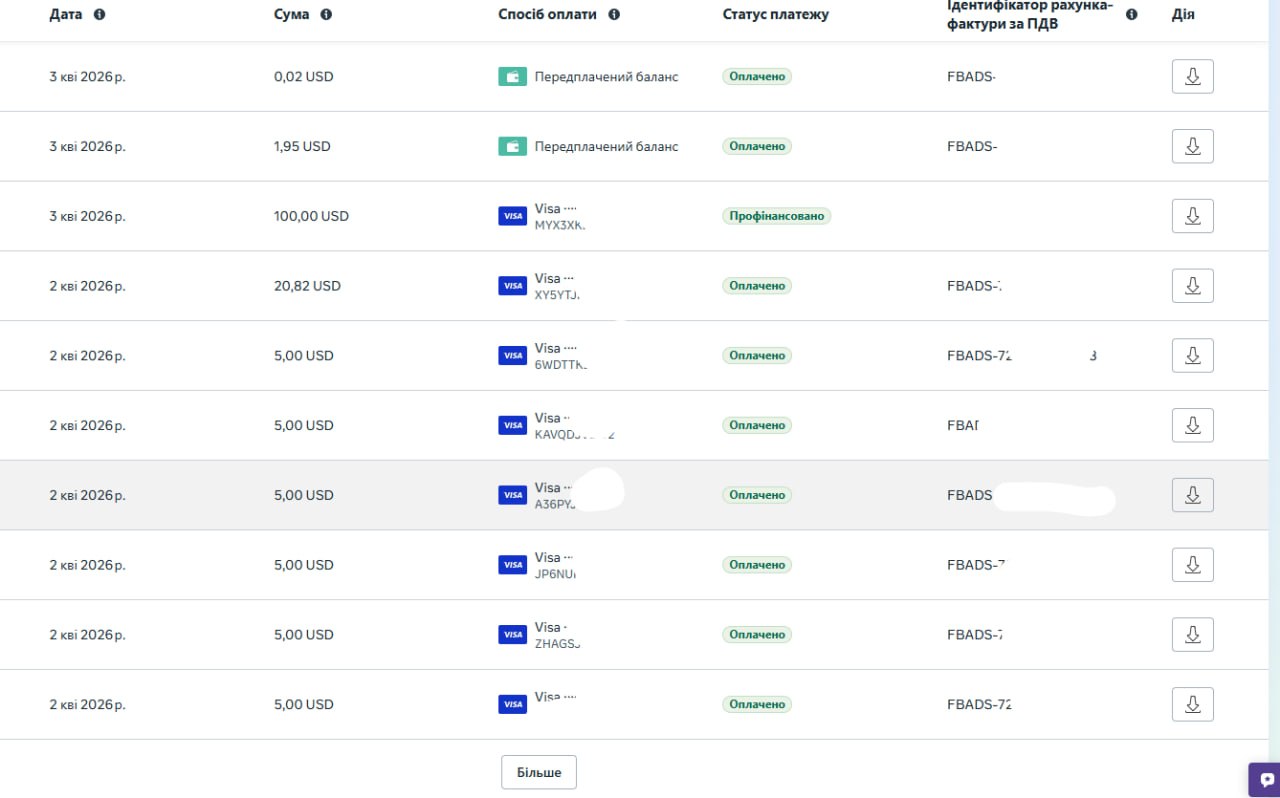This screenshot has width=1280, height=798.
Task: Open info tooltip beside Спосіб оплати
Action: [614, 15]
